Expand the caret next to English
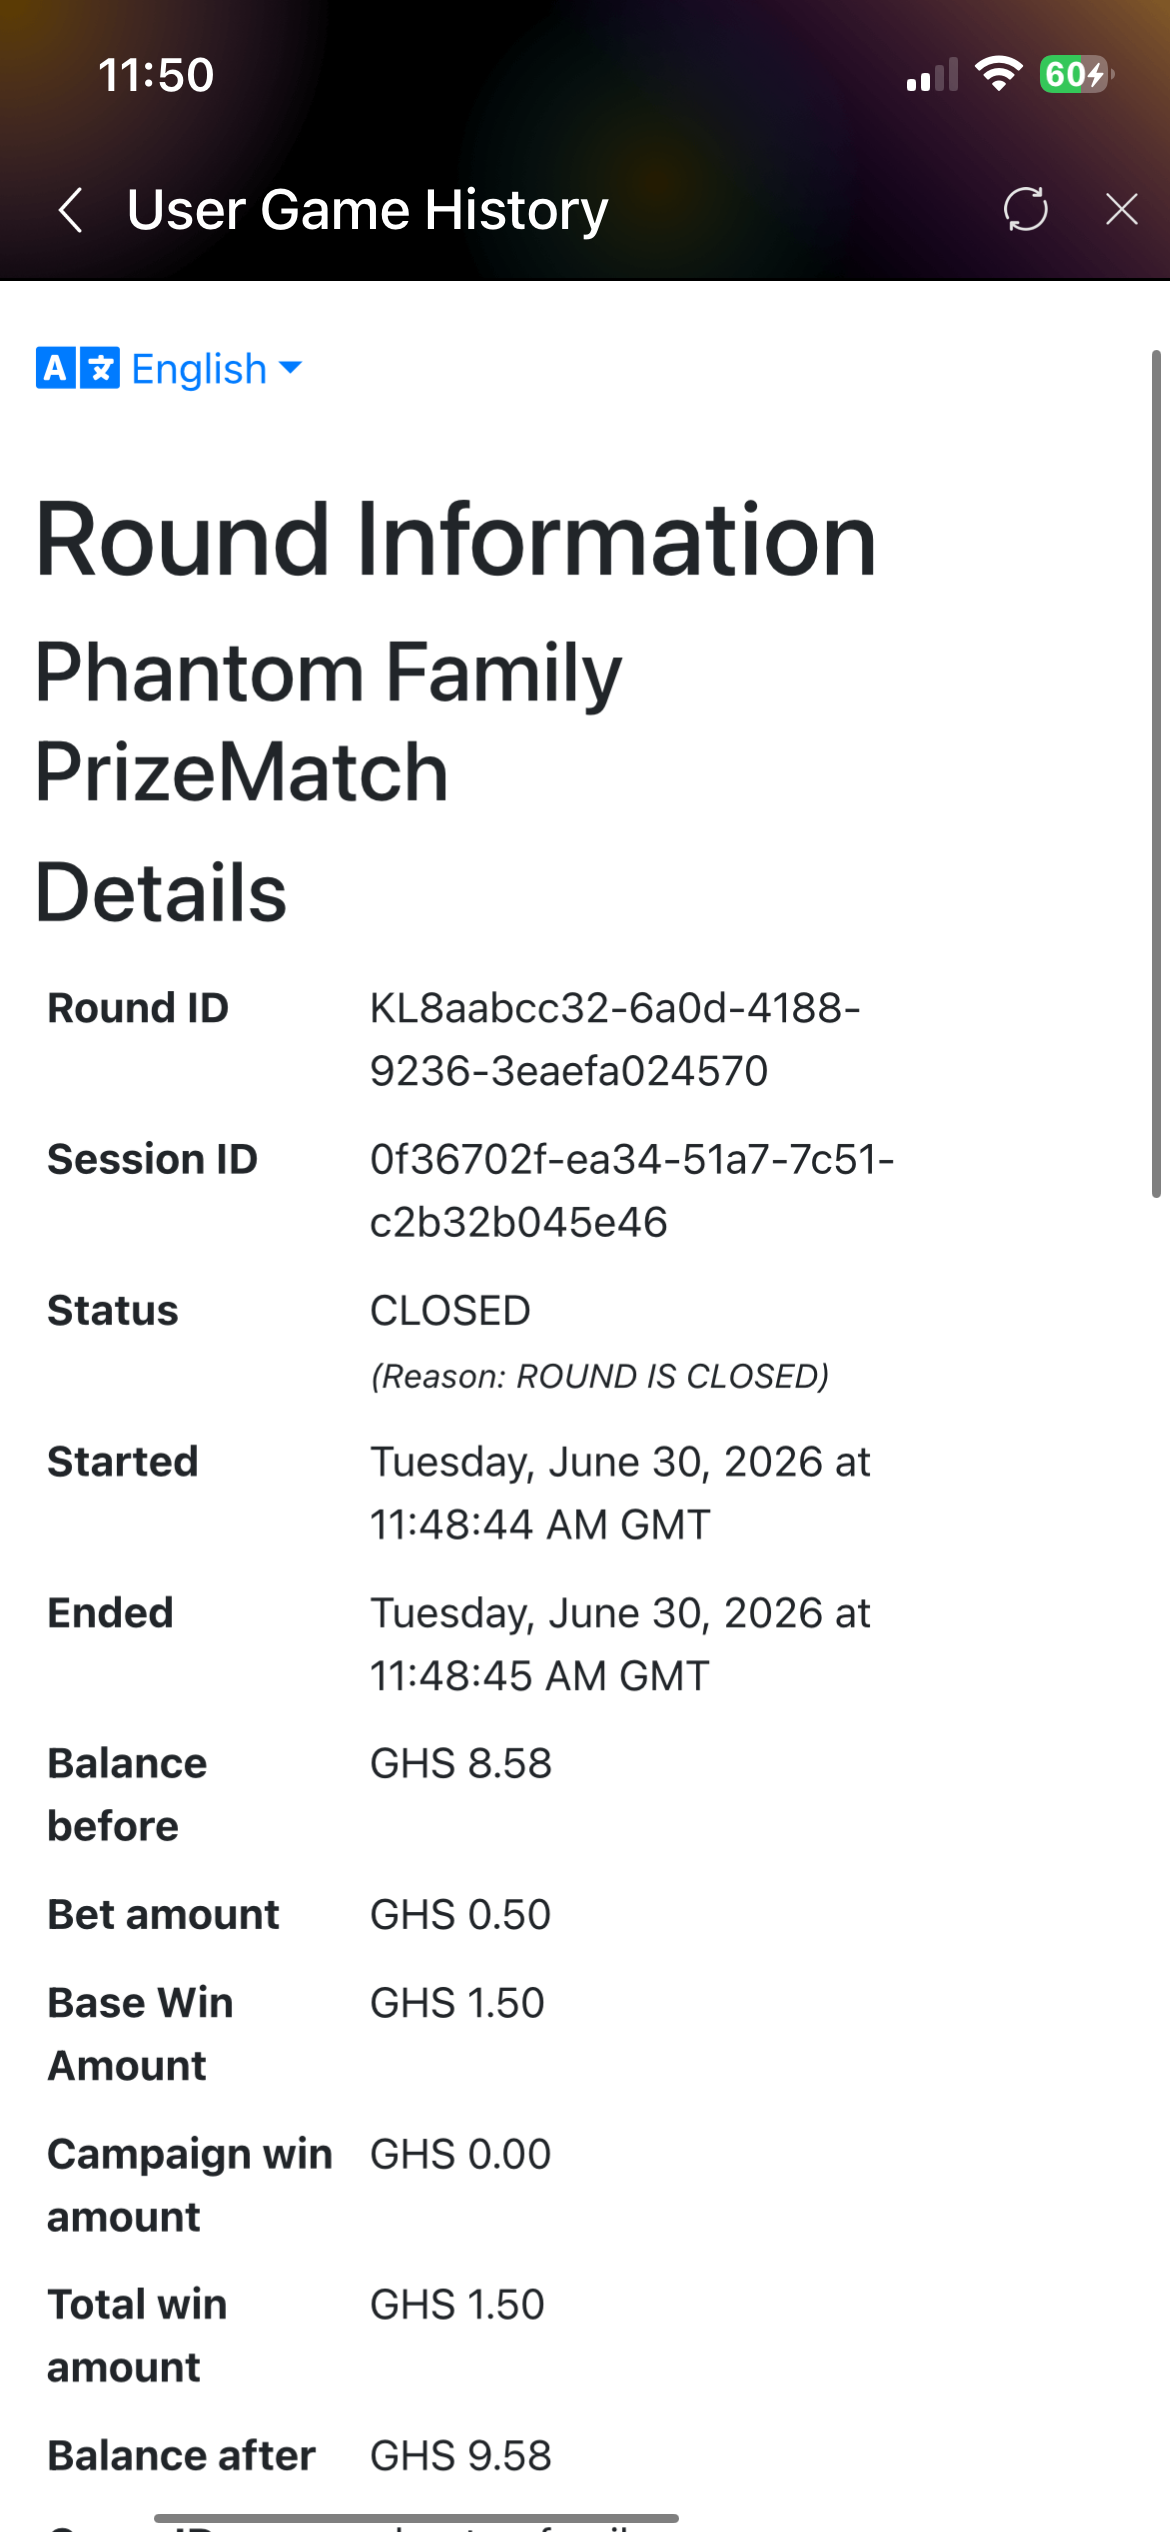 pos(290,368)
